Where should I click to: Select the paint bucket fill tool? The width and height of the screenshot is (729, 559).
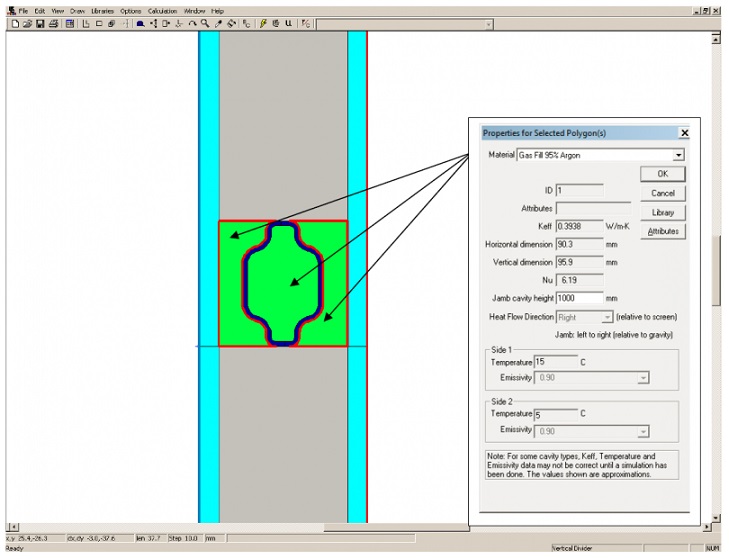(231, 23)
